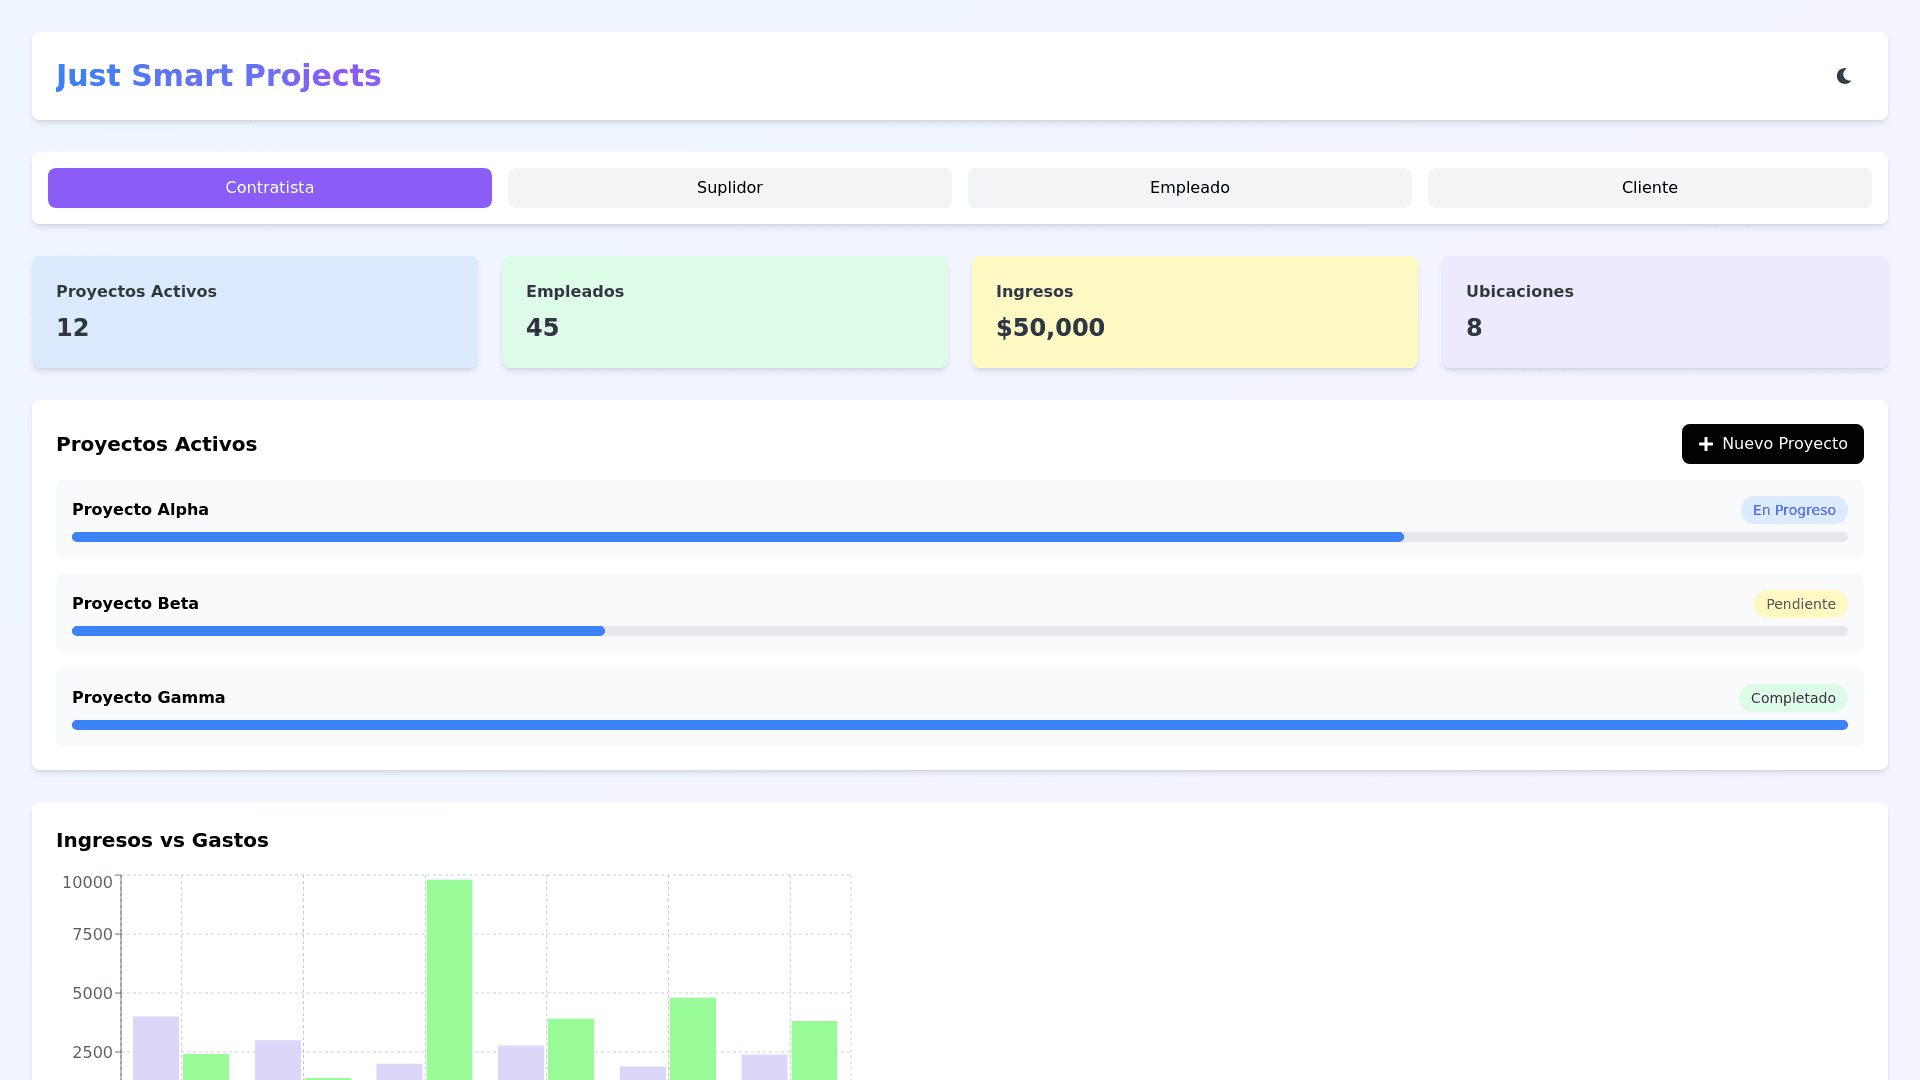Select the Proyecto Beta row title
The height and width of the screenshot is (1080, 1920).
[x=135, y=604]
